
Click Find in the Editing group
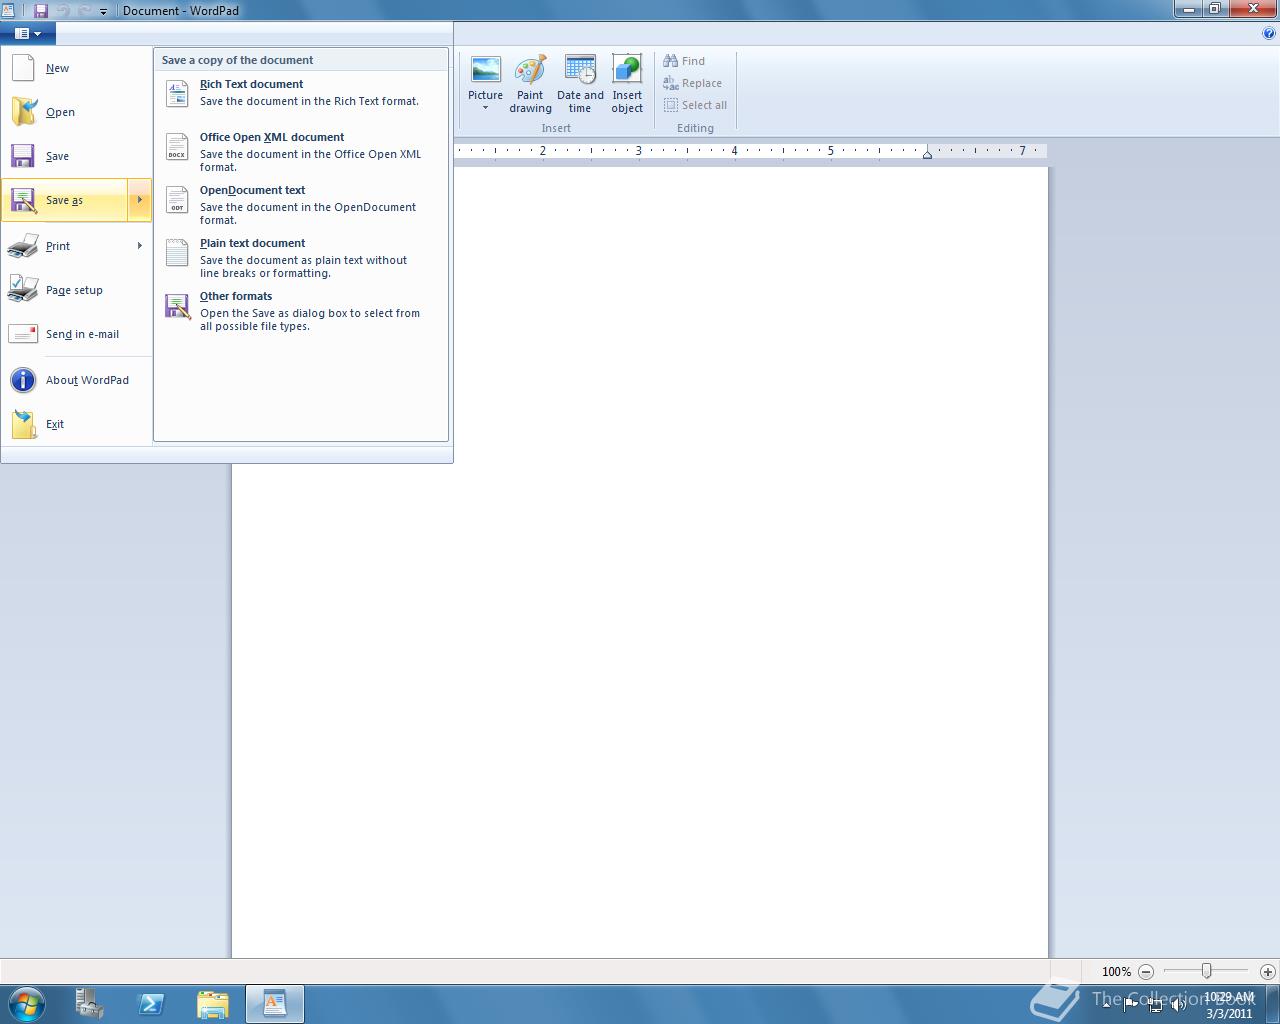684,61
